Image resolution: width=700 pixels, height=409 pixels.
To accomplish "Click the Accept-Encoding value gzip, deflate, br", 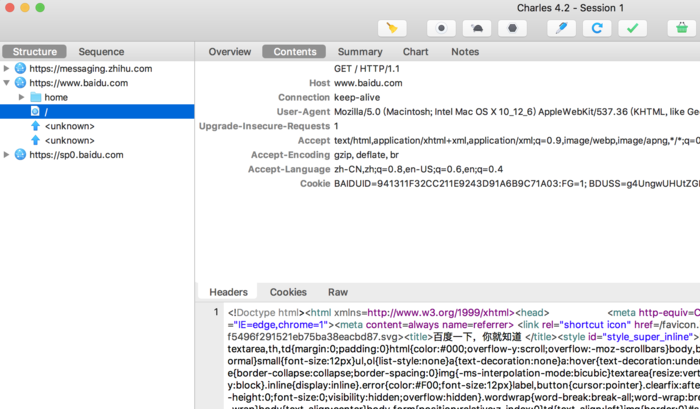I will pyautogui.click(x=366, y=154).
